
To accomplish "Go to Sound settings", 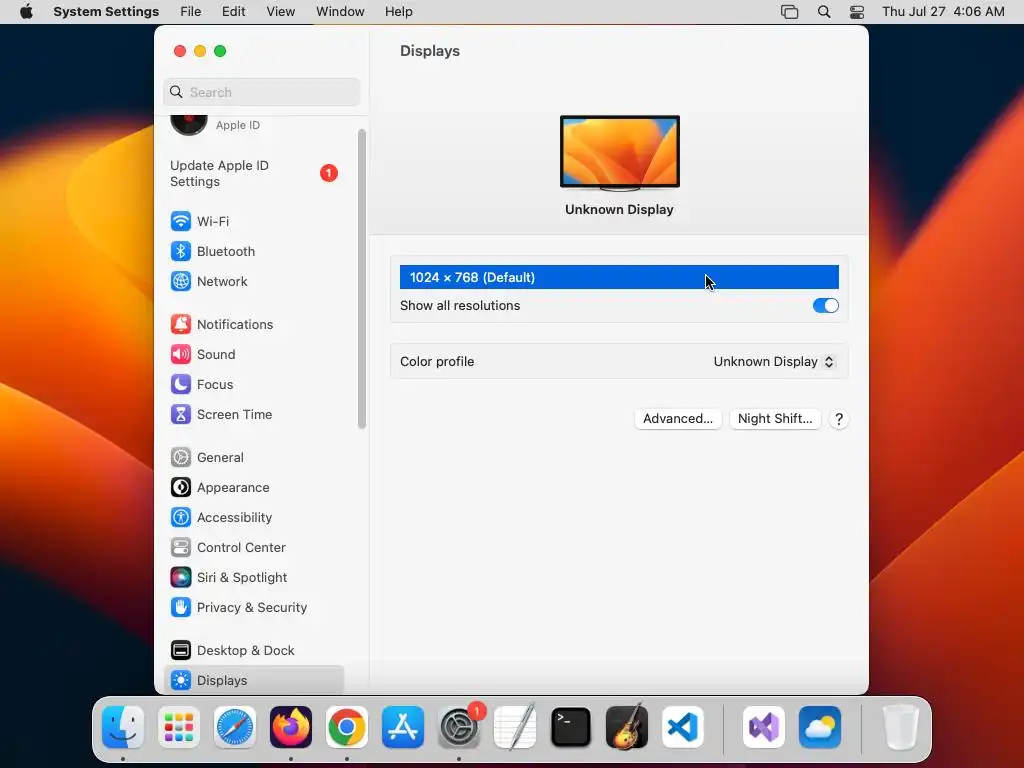I will click(x=253, y=355).
